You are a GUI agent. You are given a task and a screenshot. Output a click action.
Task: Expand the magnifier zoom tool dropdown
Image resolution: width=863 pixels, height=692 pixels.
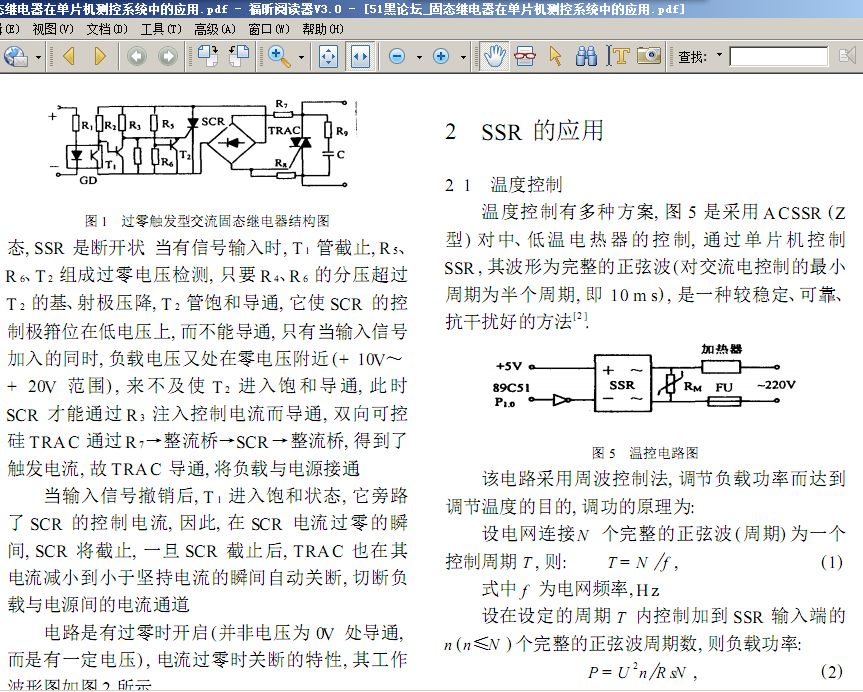coord(301,57)
